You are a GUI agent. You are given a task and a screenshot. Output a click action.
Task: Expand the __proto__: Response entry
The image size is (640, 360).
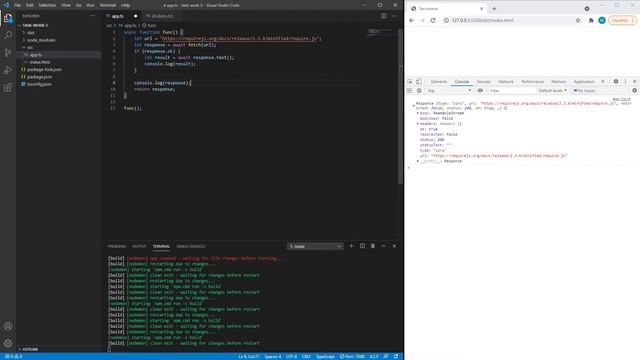coord(418,161)
